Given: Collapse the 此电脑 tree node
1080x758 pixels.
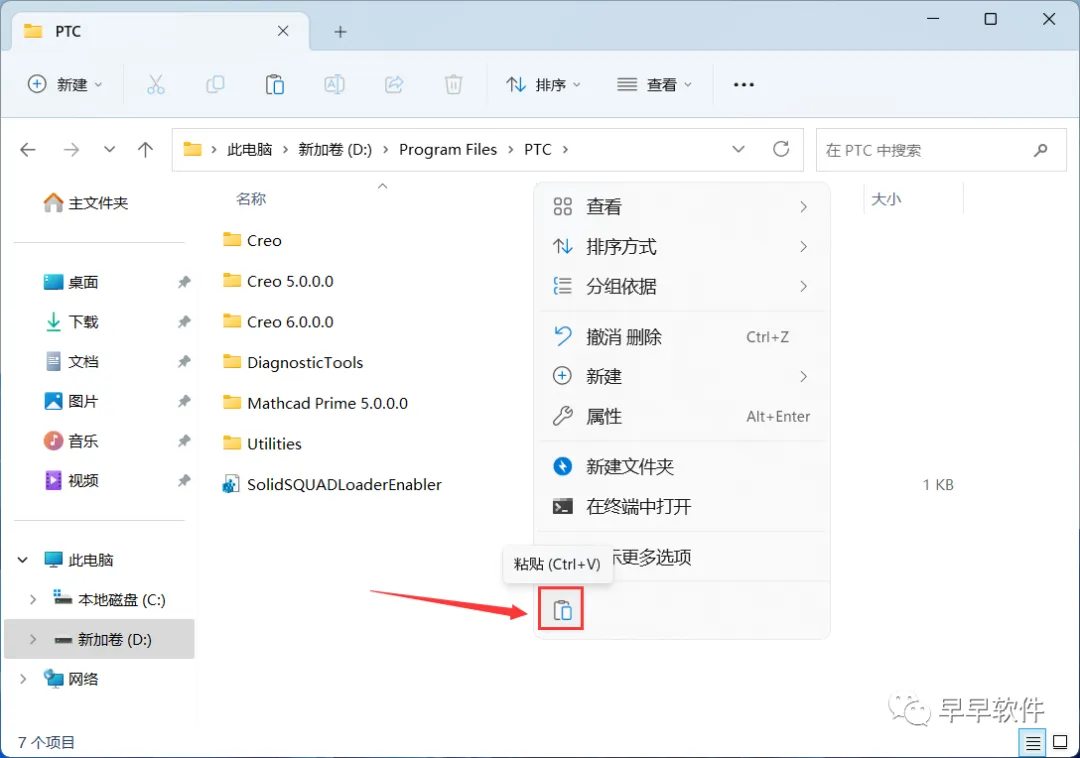Looking at the screenshot, I should coord(23,560).
